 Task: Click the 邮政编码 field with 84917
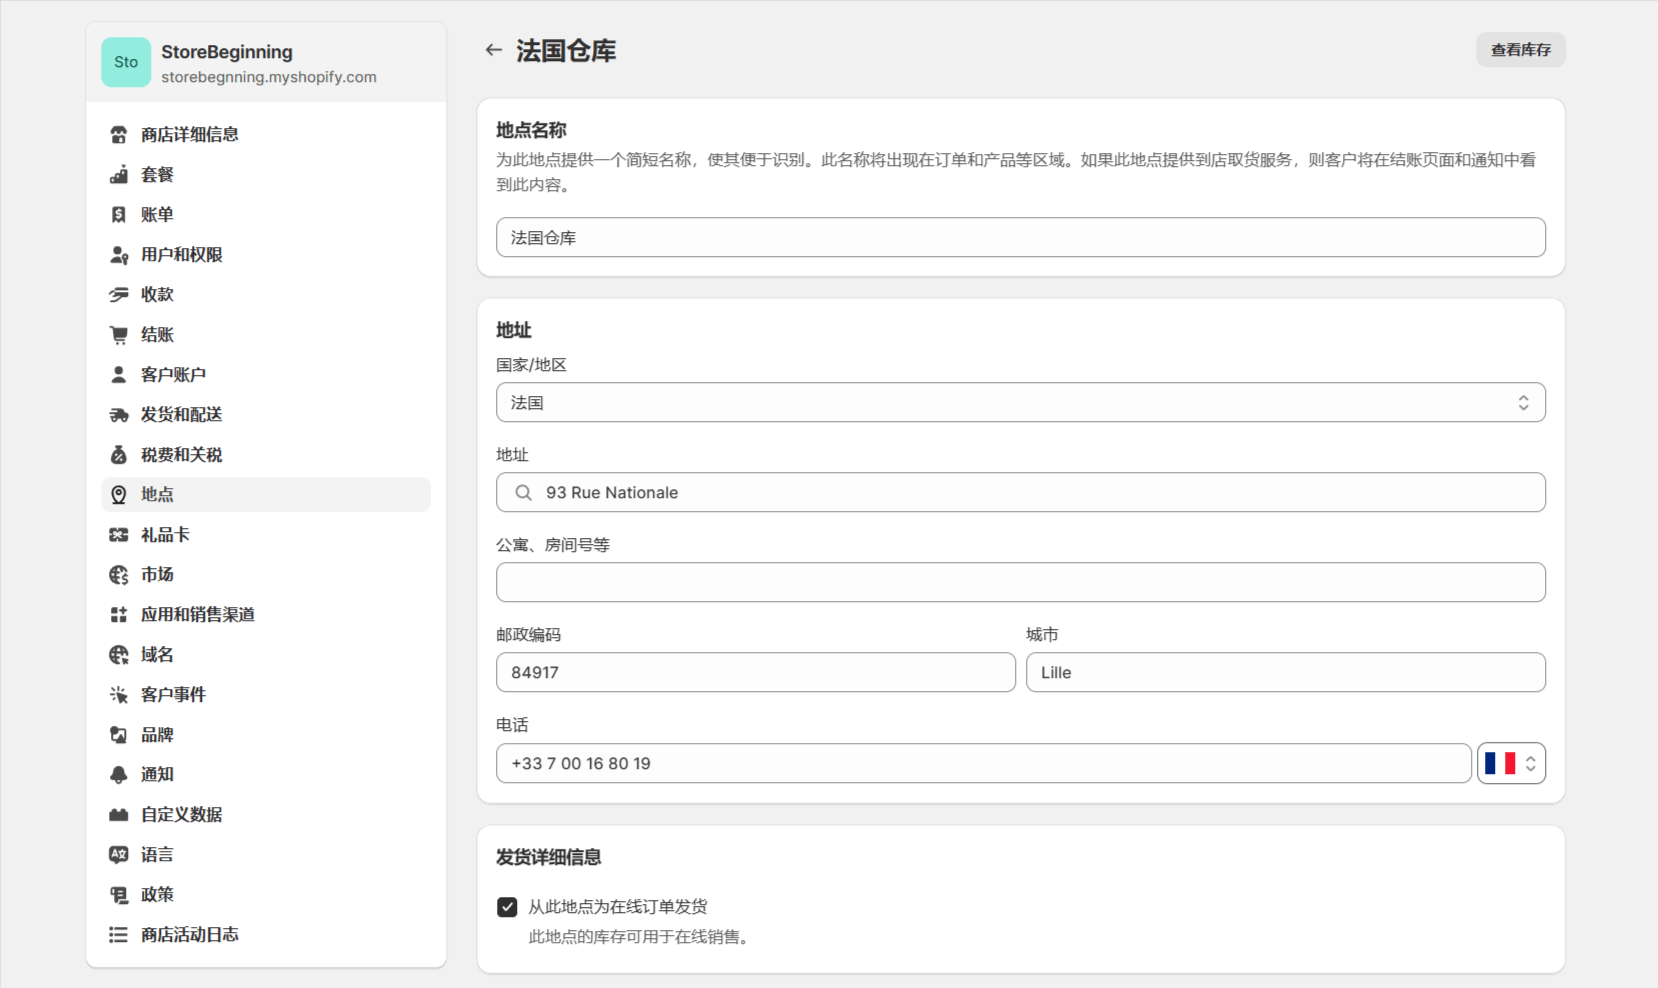[756, 672]
